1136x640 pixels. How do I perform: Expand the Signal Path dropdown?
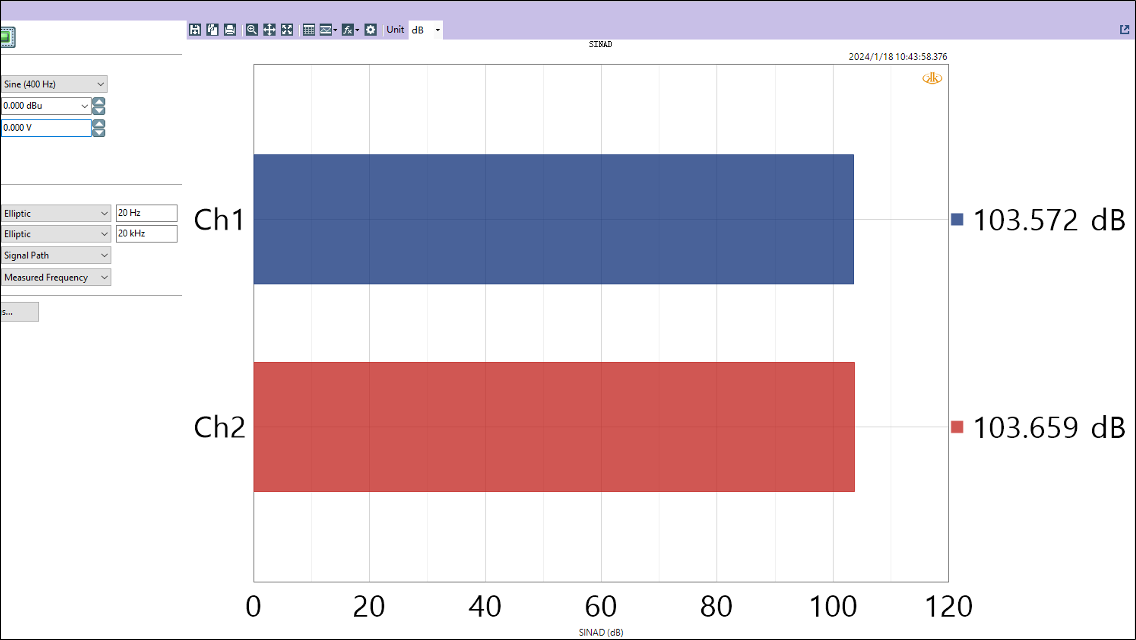pos(55,256)
